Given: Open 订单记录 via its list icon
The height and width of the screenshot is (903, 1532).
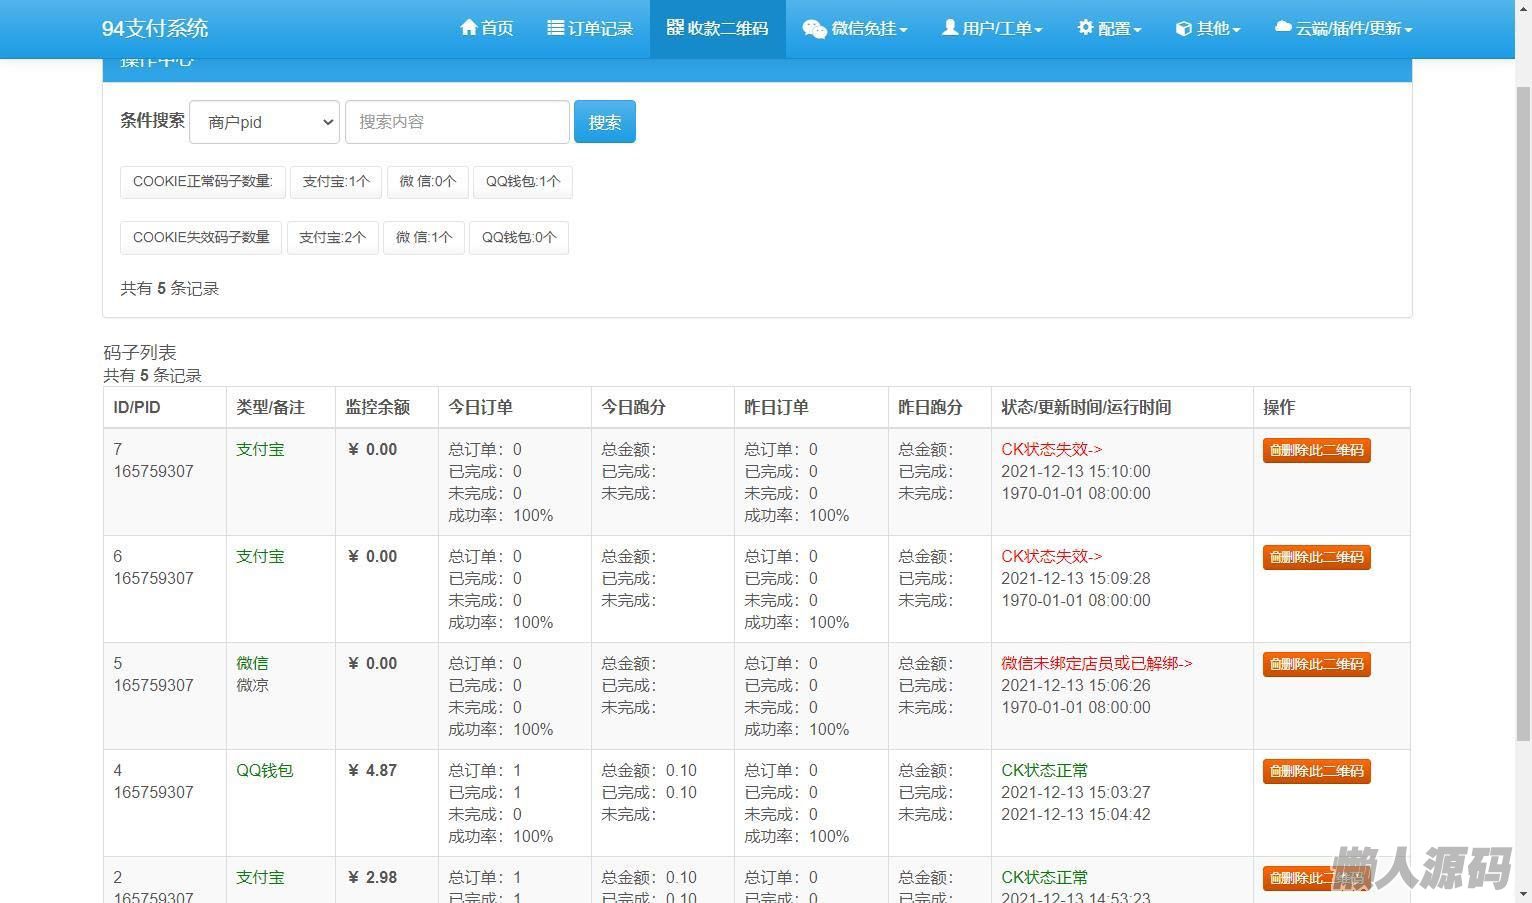Looking at the screenshot, I should [556, 28].
